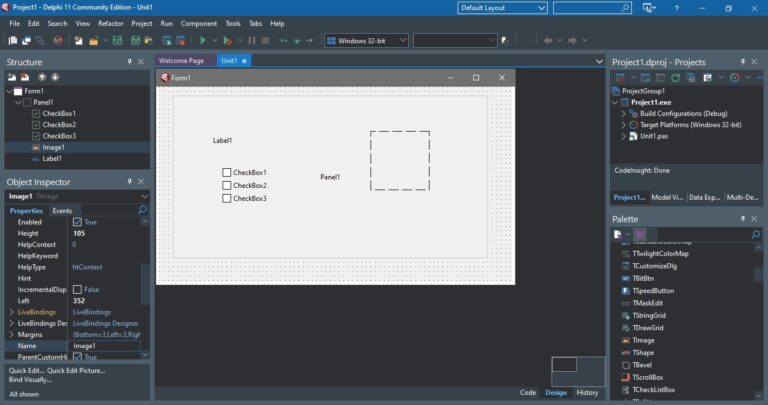Click the Object Inspector search magnifier icon

pos(141,211)
